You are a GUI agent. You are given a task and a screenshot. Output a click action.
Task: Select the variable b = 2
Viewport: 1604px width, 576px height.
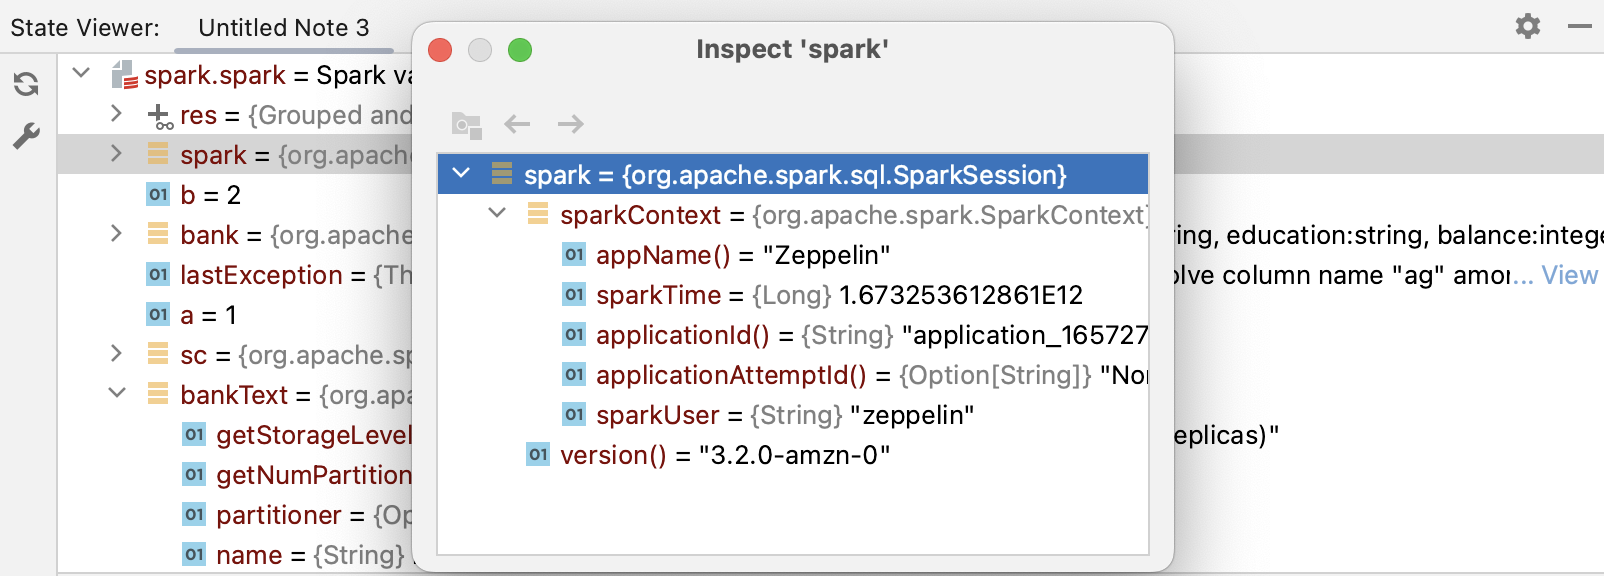pos(210,195)
